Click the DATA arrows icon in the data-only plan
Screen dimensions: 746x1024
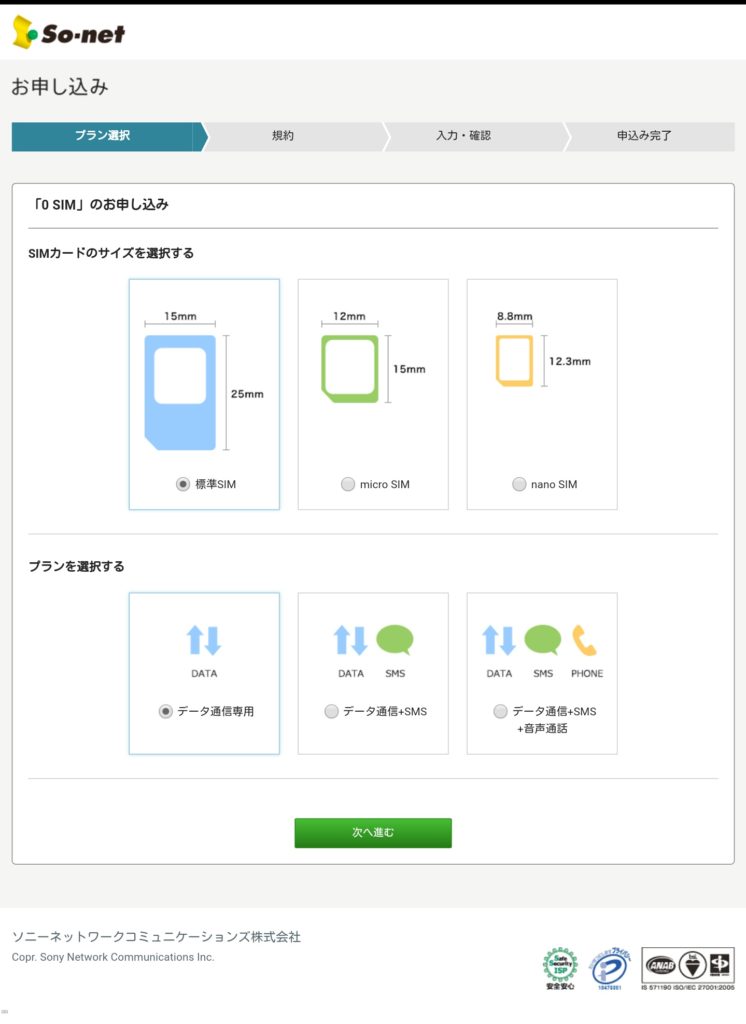204,640
